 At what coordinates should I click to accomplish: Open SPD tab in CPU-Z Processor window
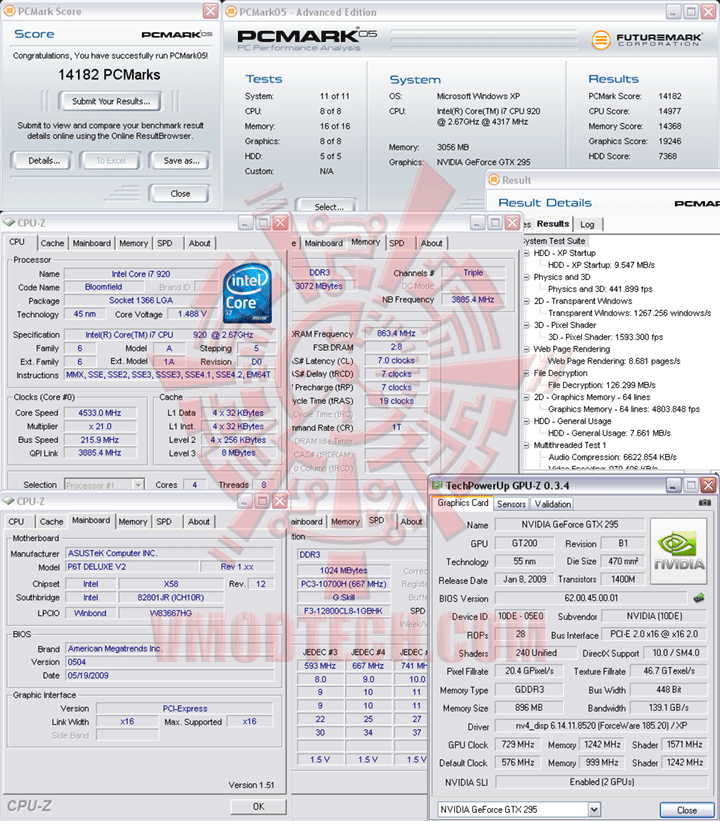coord(164,243)
